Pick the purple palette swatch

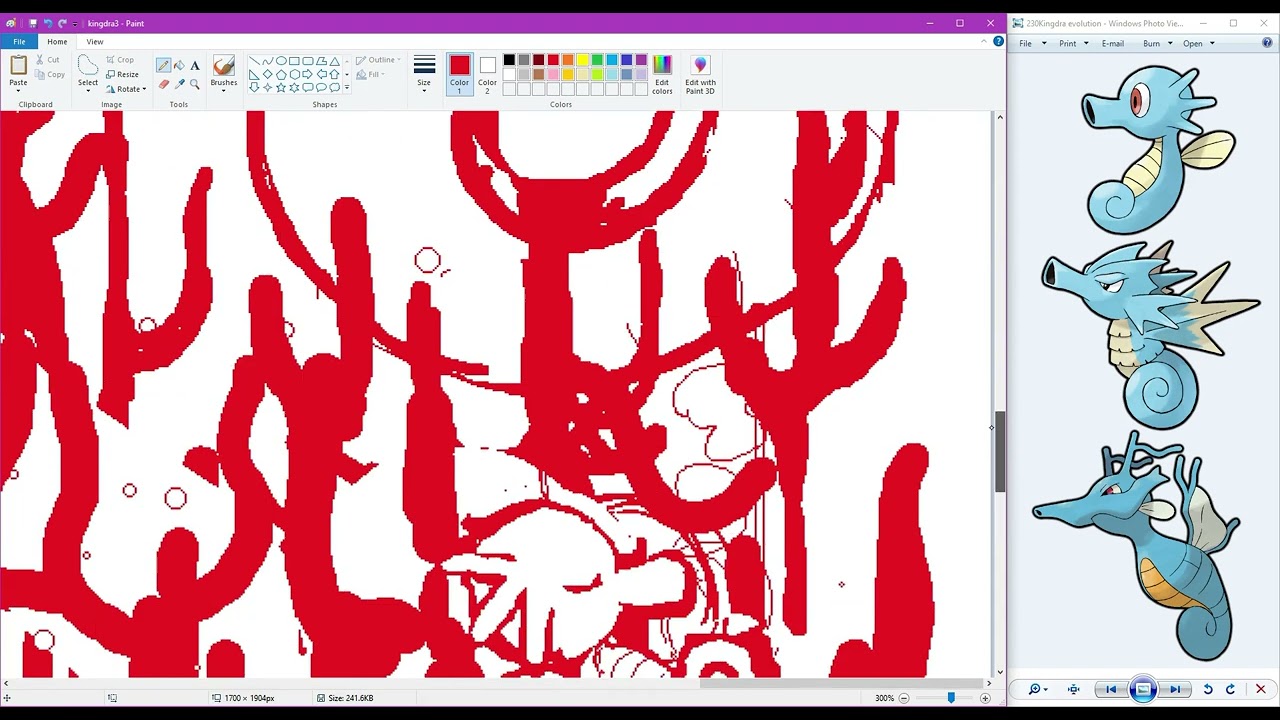641,60
